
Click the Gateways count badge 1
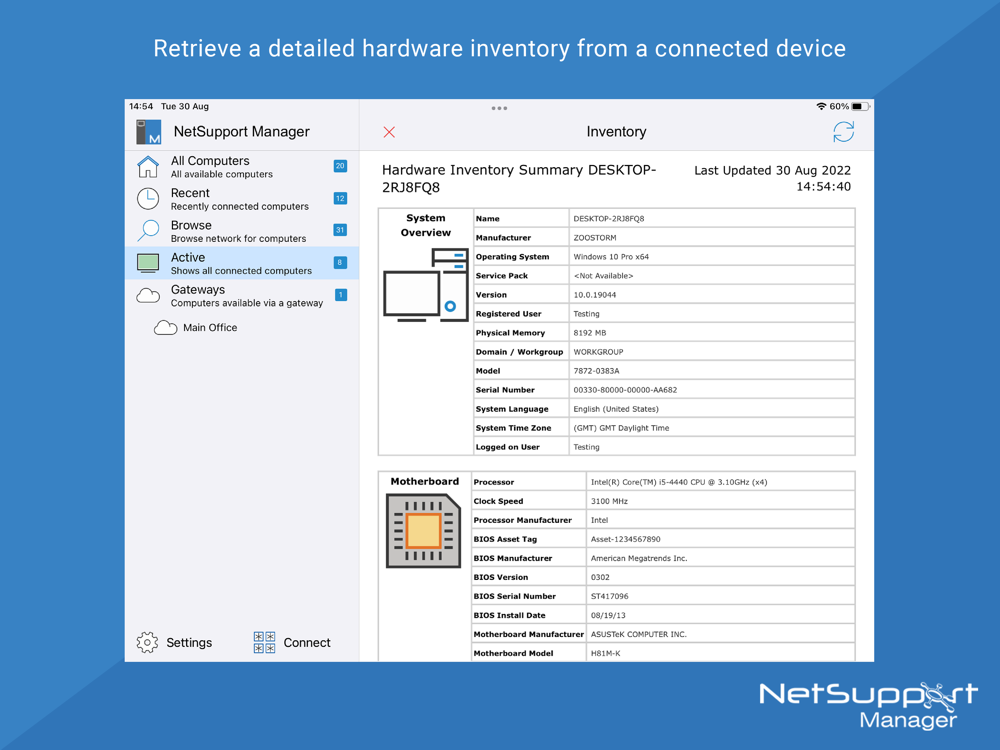[x=341, y=295]
